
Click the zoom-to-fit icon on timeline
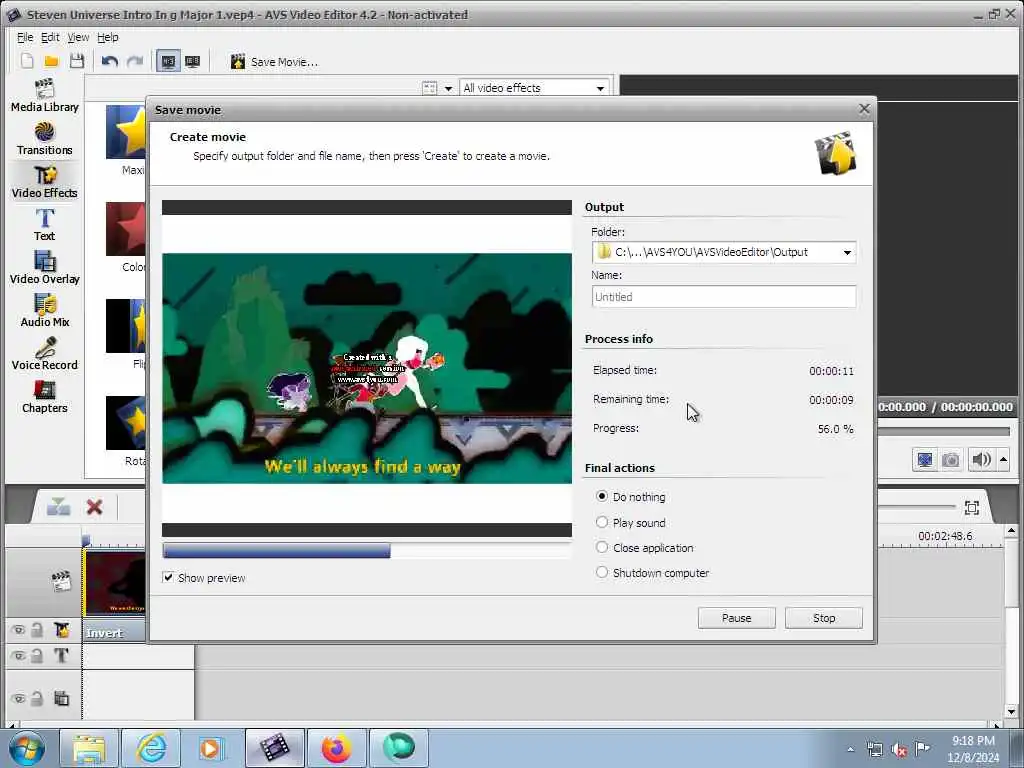971,508
